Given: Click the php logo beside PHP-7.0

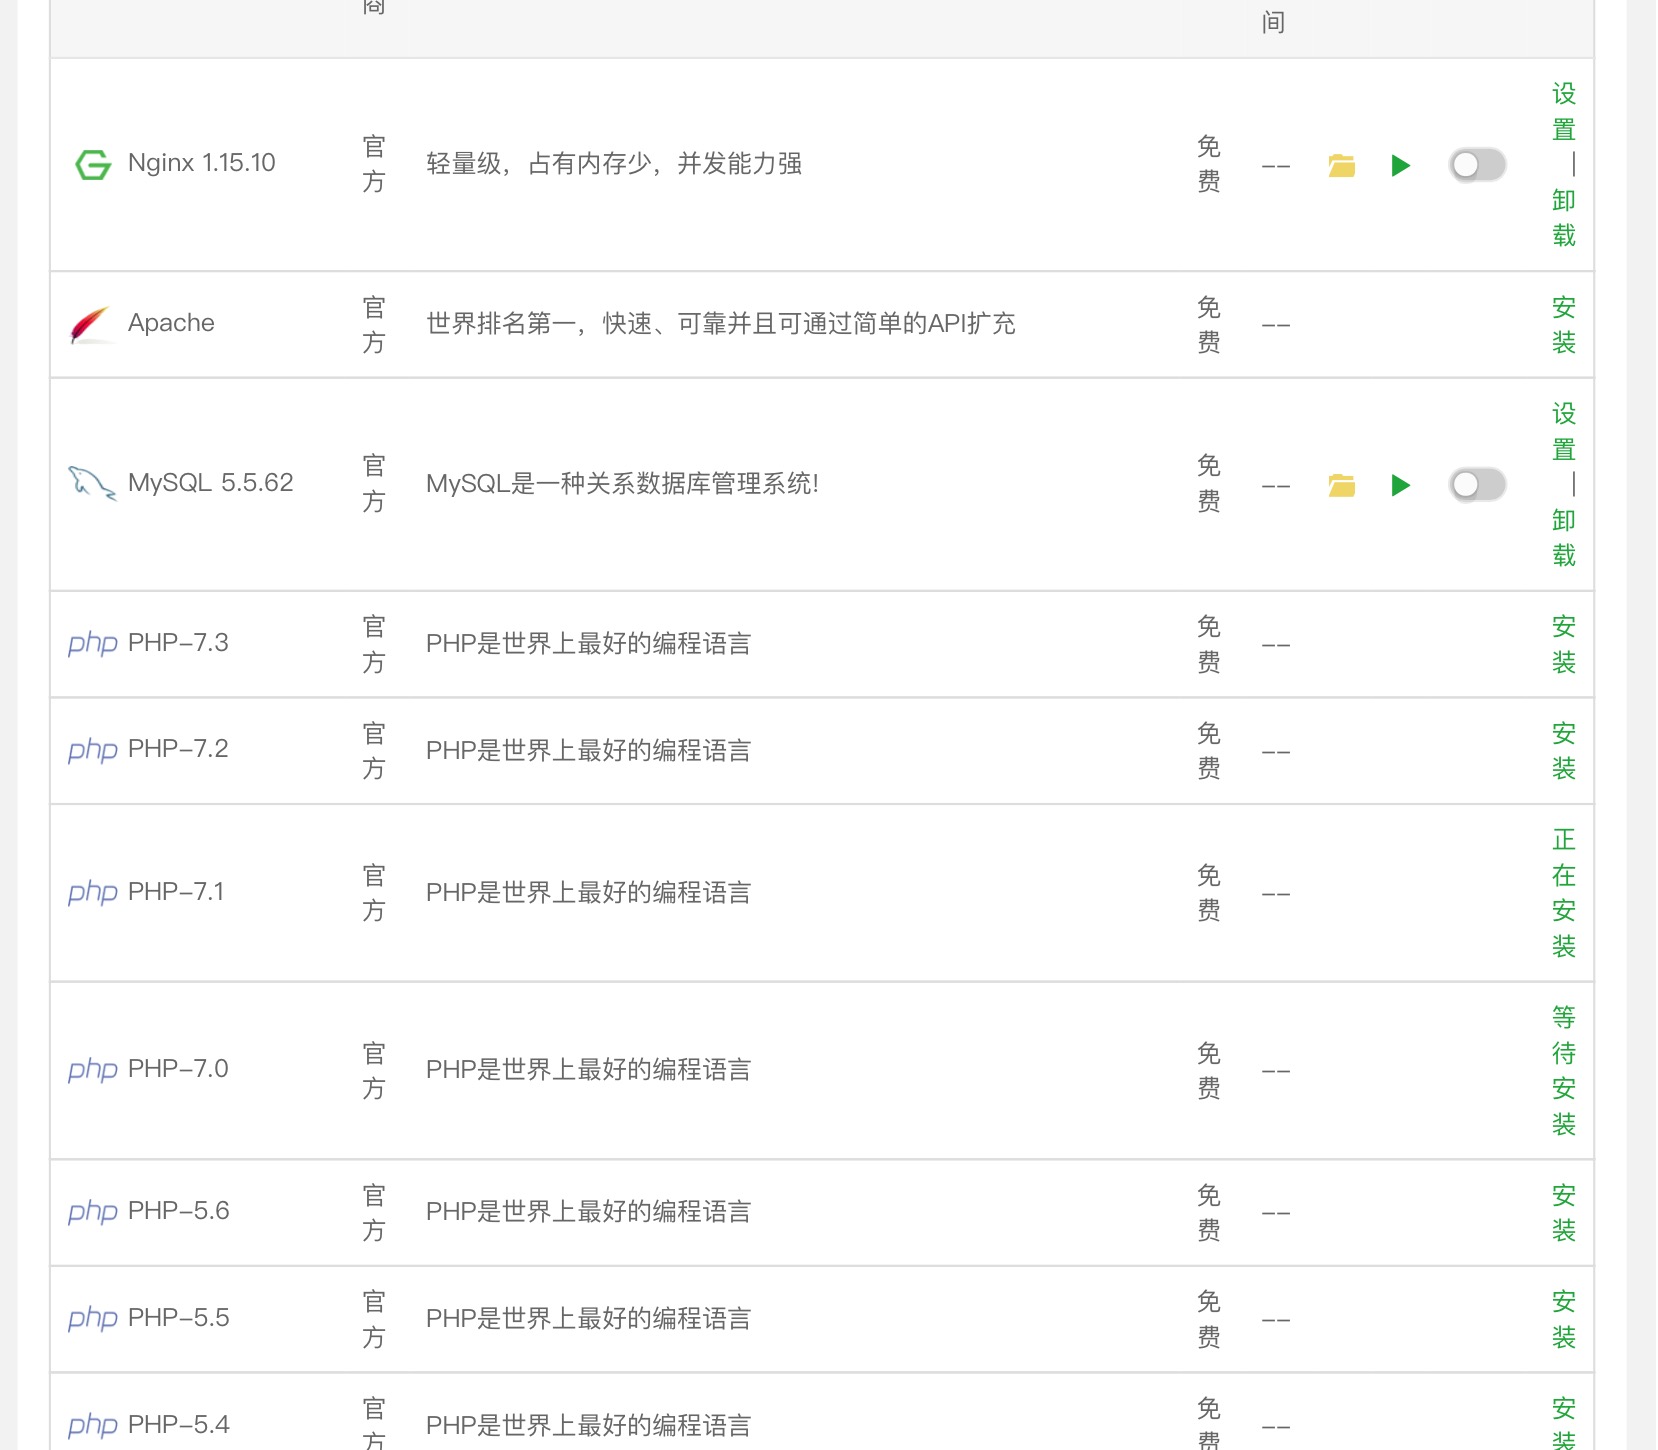Looking at the screenshot, I should 93,1070.
